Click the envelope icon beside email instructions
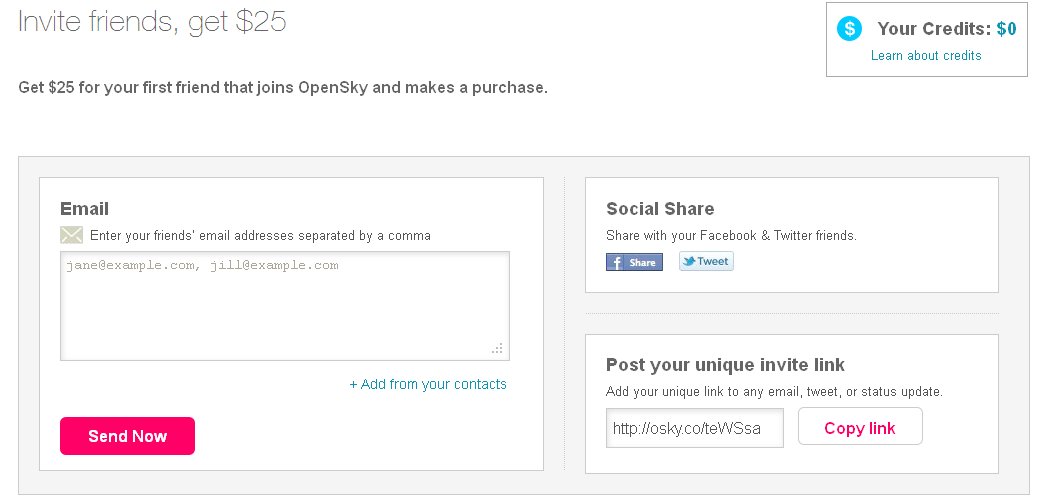This screenshot has height=504, width=1046. click(x=71, y=235)
